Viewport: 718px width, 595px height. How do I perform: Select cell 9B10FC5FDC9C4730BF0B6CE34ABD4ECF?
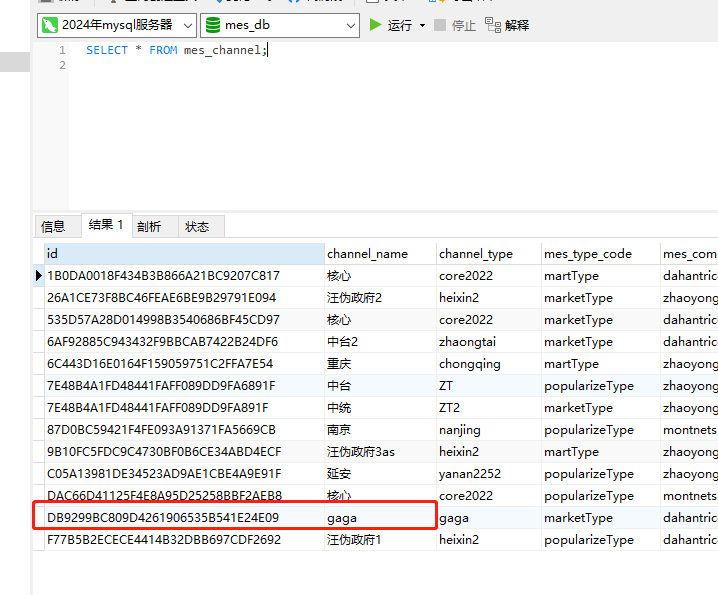(x=185, y=452)
